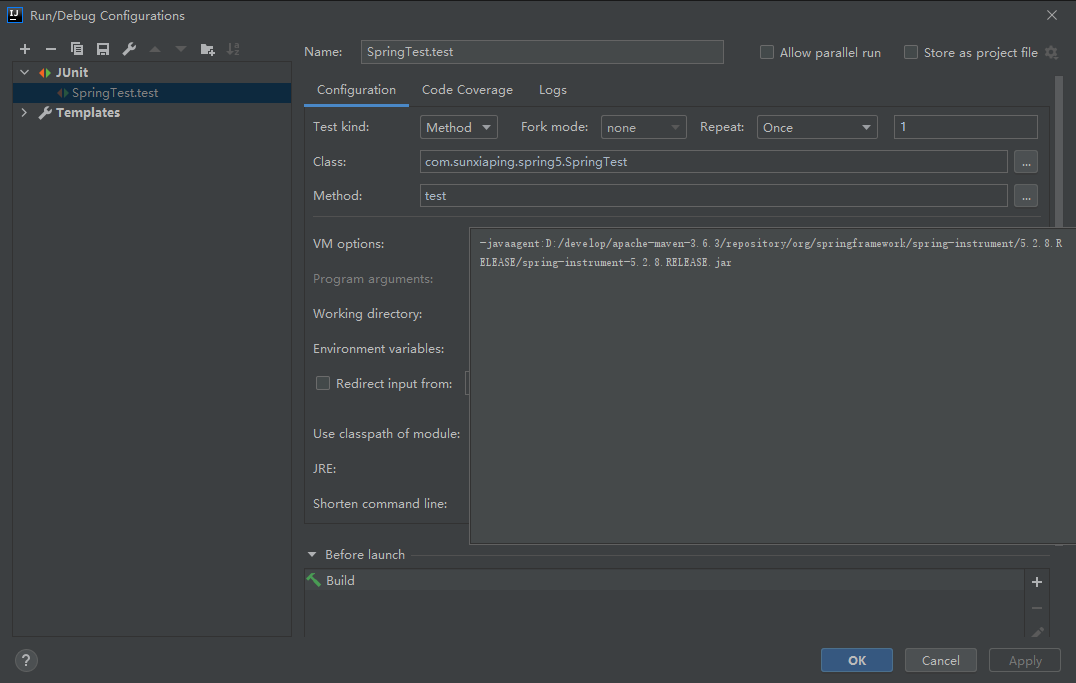Open help with the question mark button
The width and height of the screenshot is (1076, 683).
(x=26, y=660)
